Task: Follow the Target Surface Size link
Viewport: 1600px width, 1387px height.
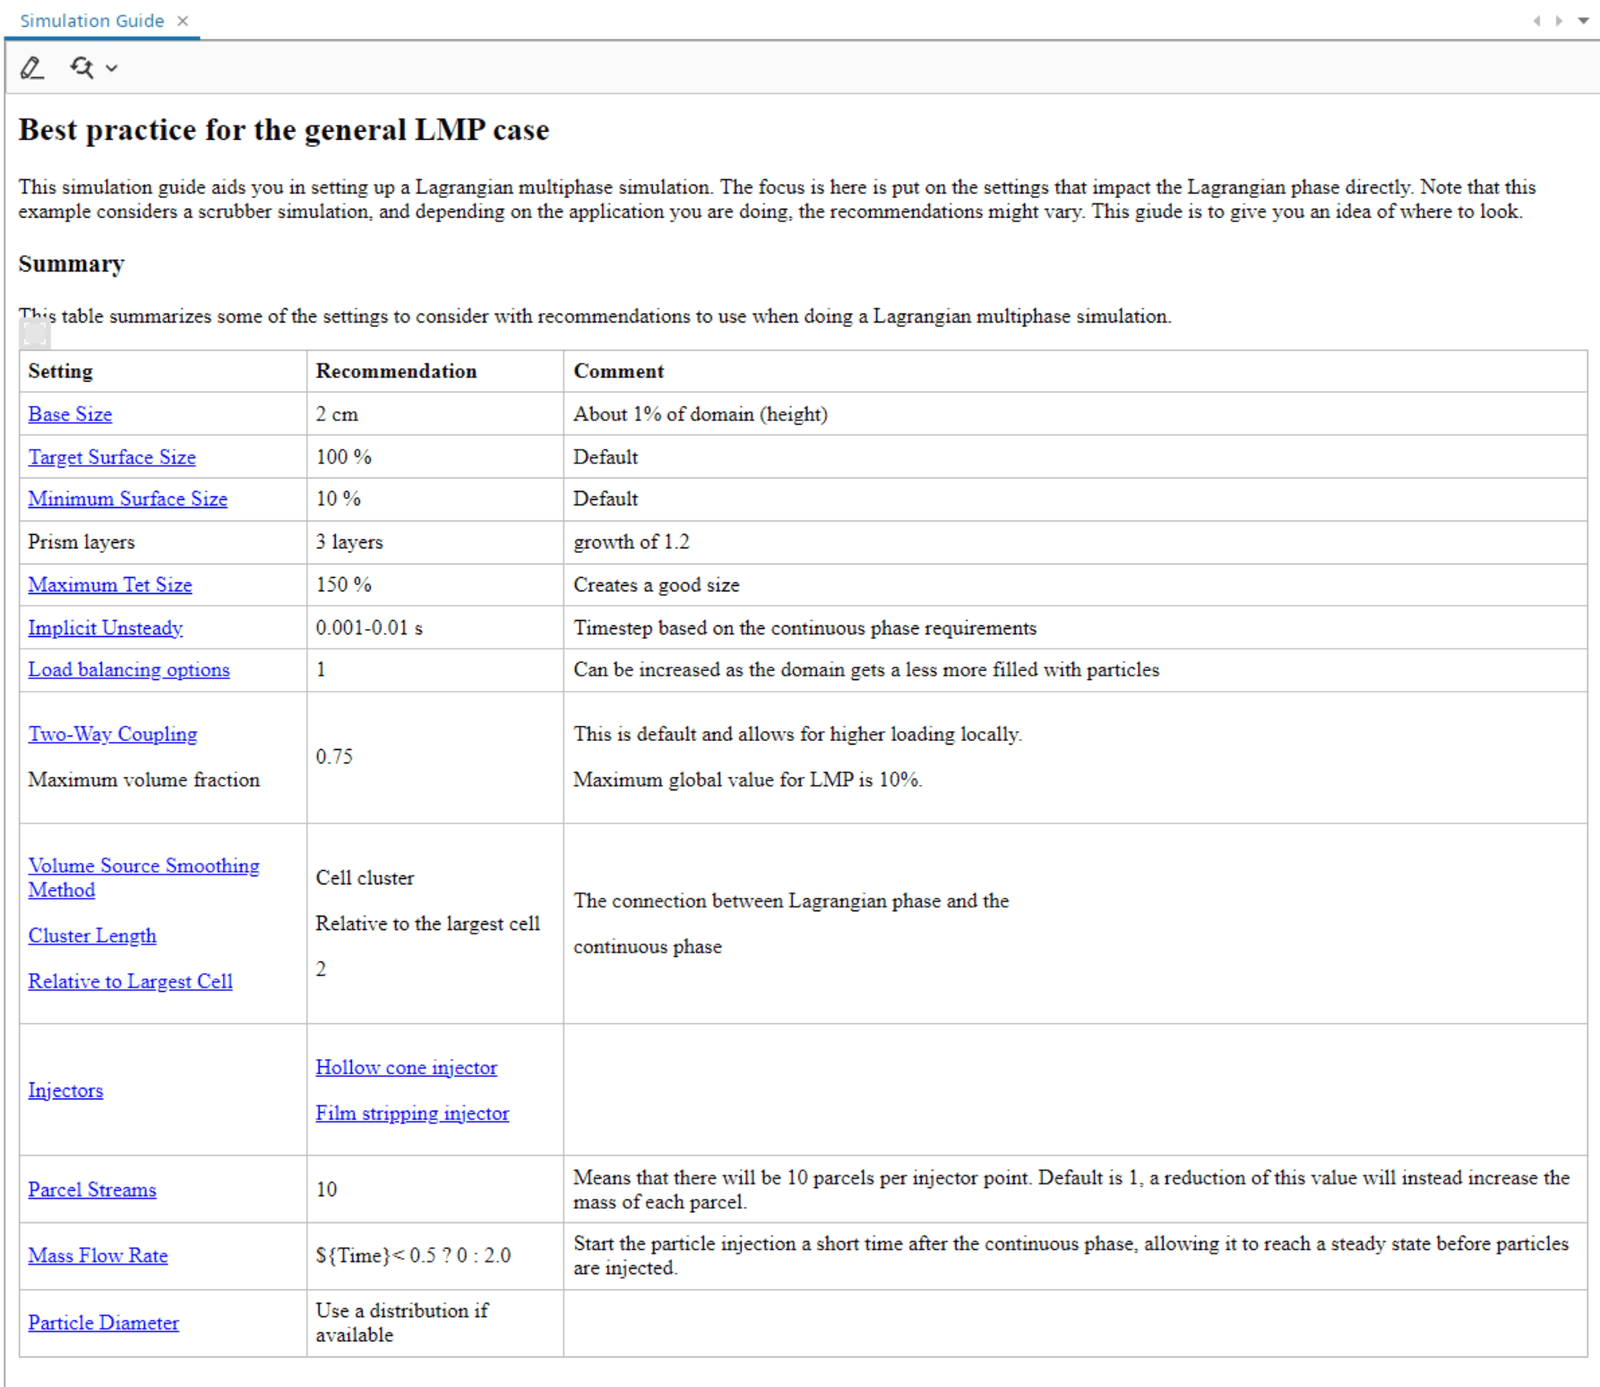Action: (x=112, y=457)
